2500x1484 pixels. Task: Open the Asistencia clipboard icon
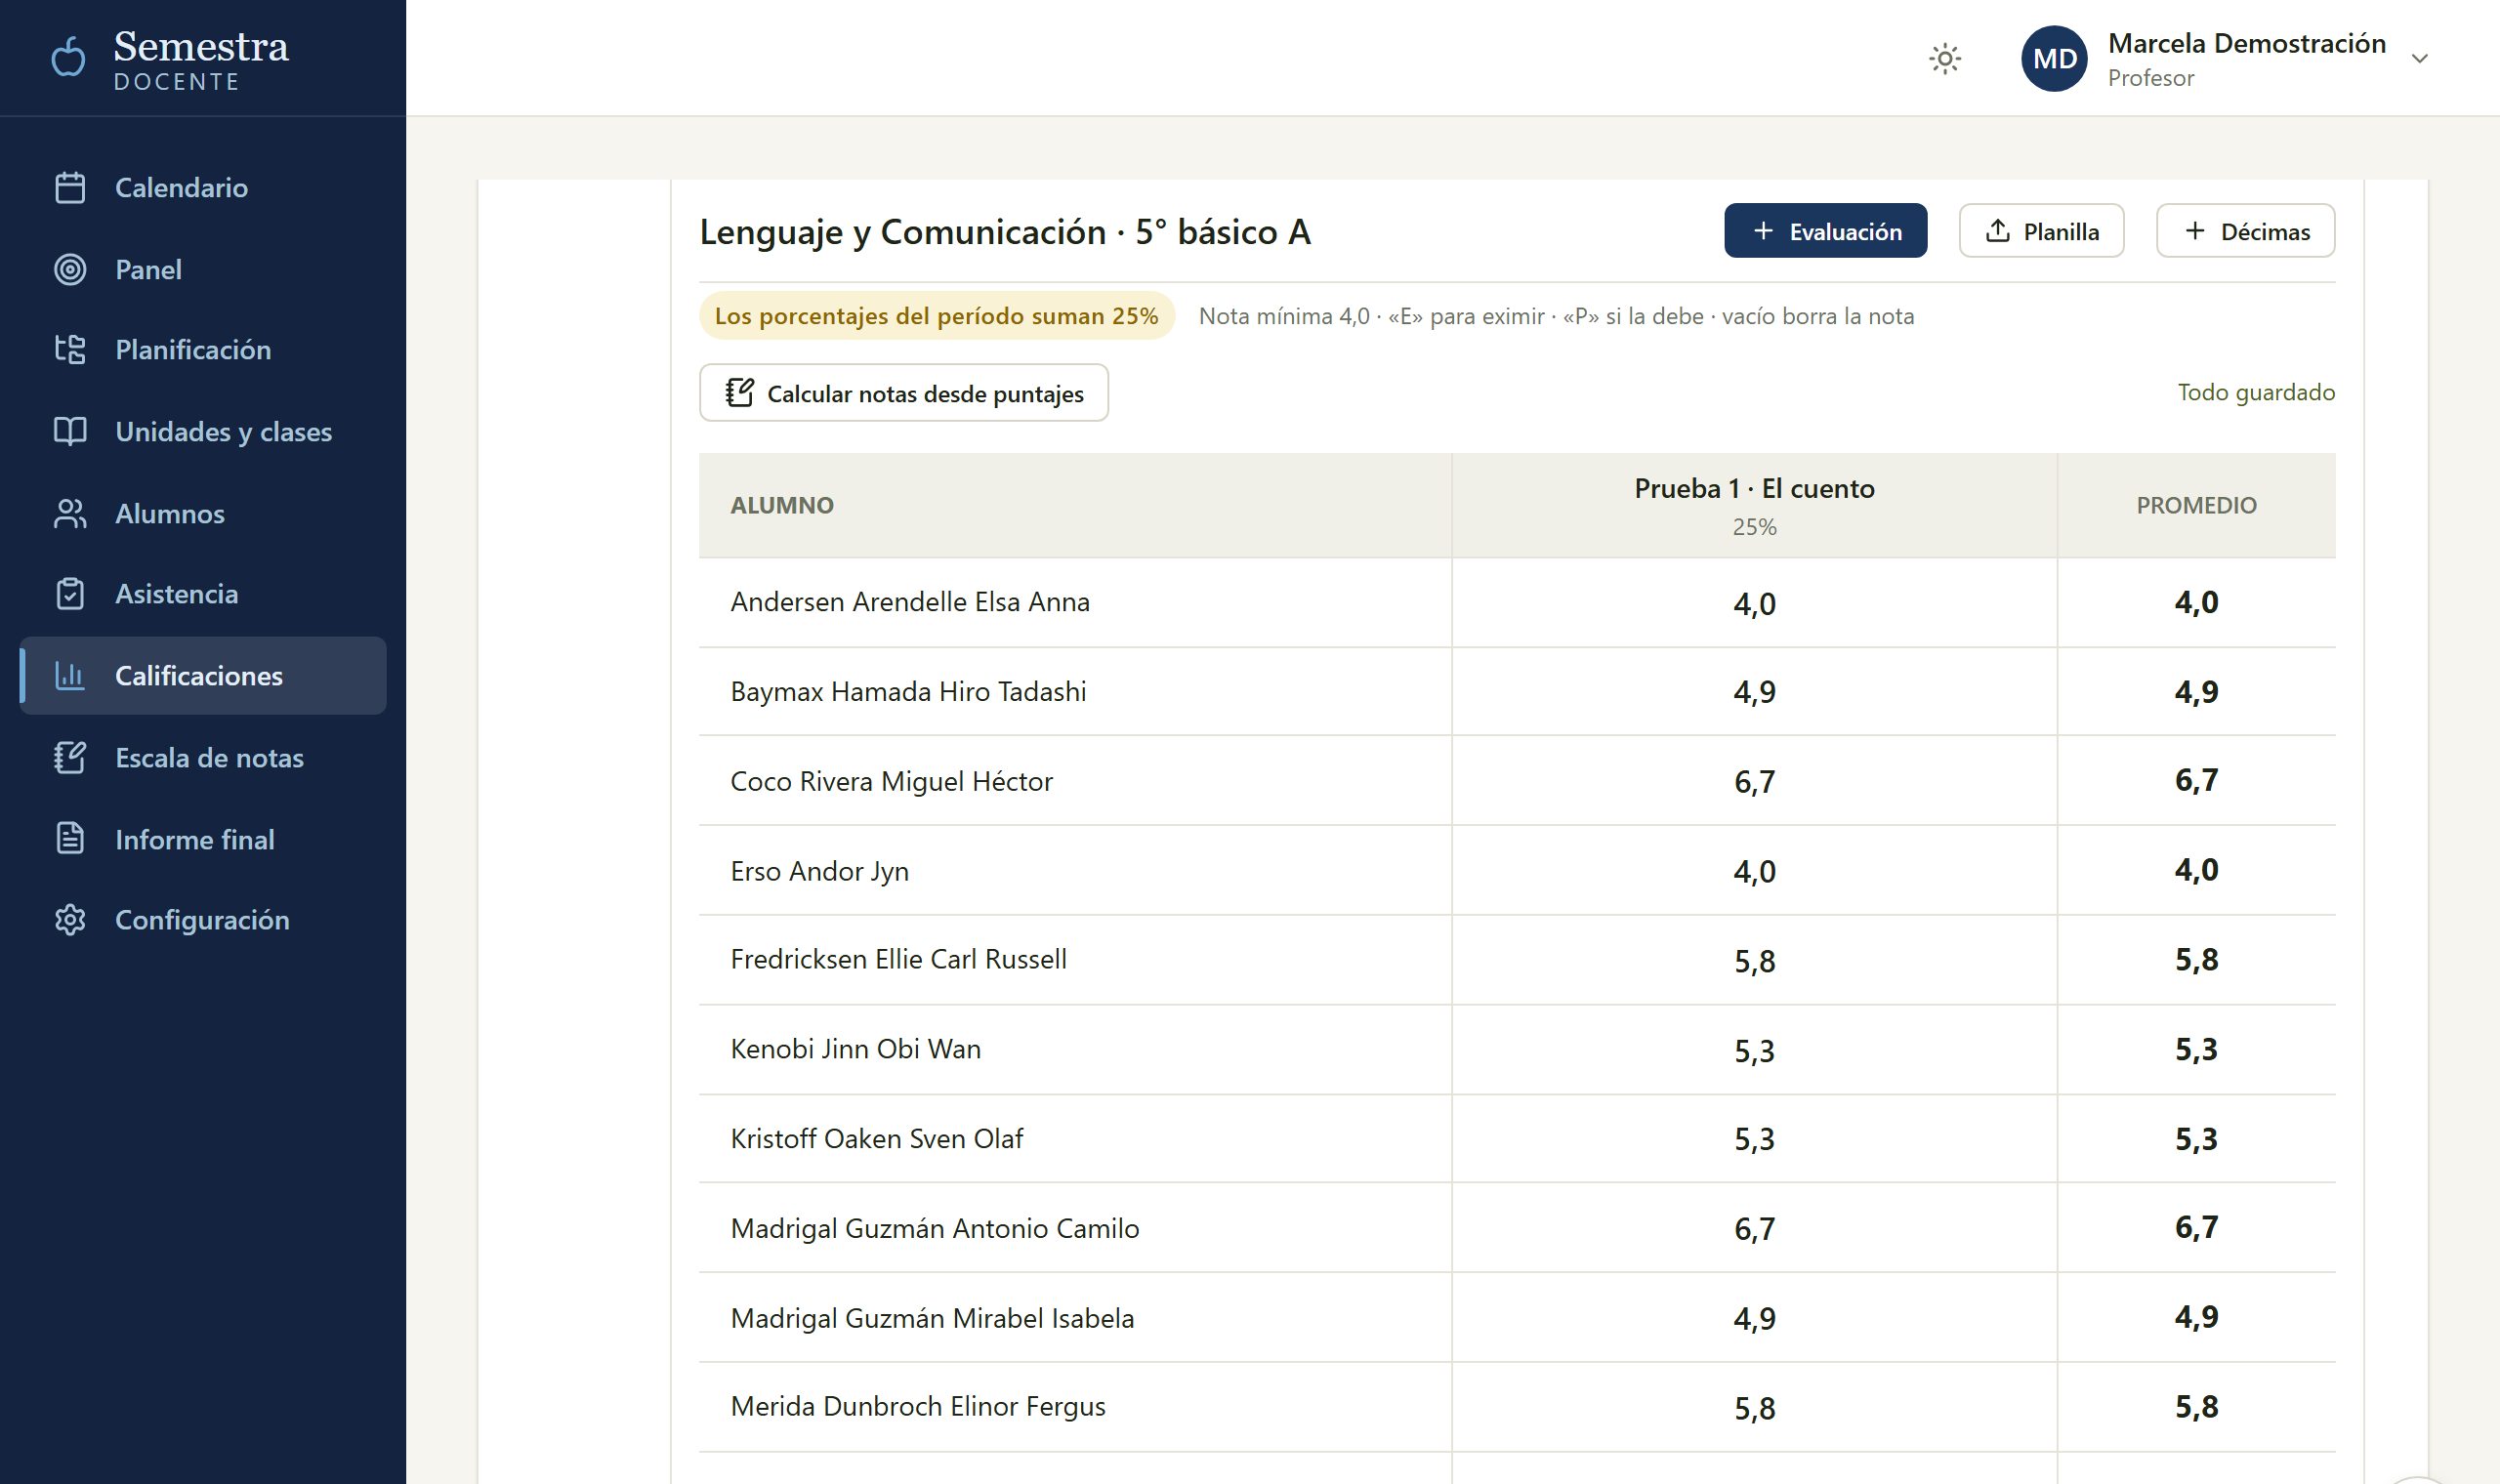(70, 594)
